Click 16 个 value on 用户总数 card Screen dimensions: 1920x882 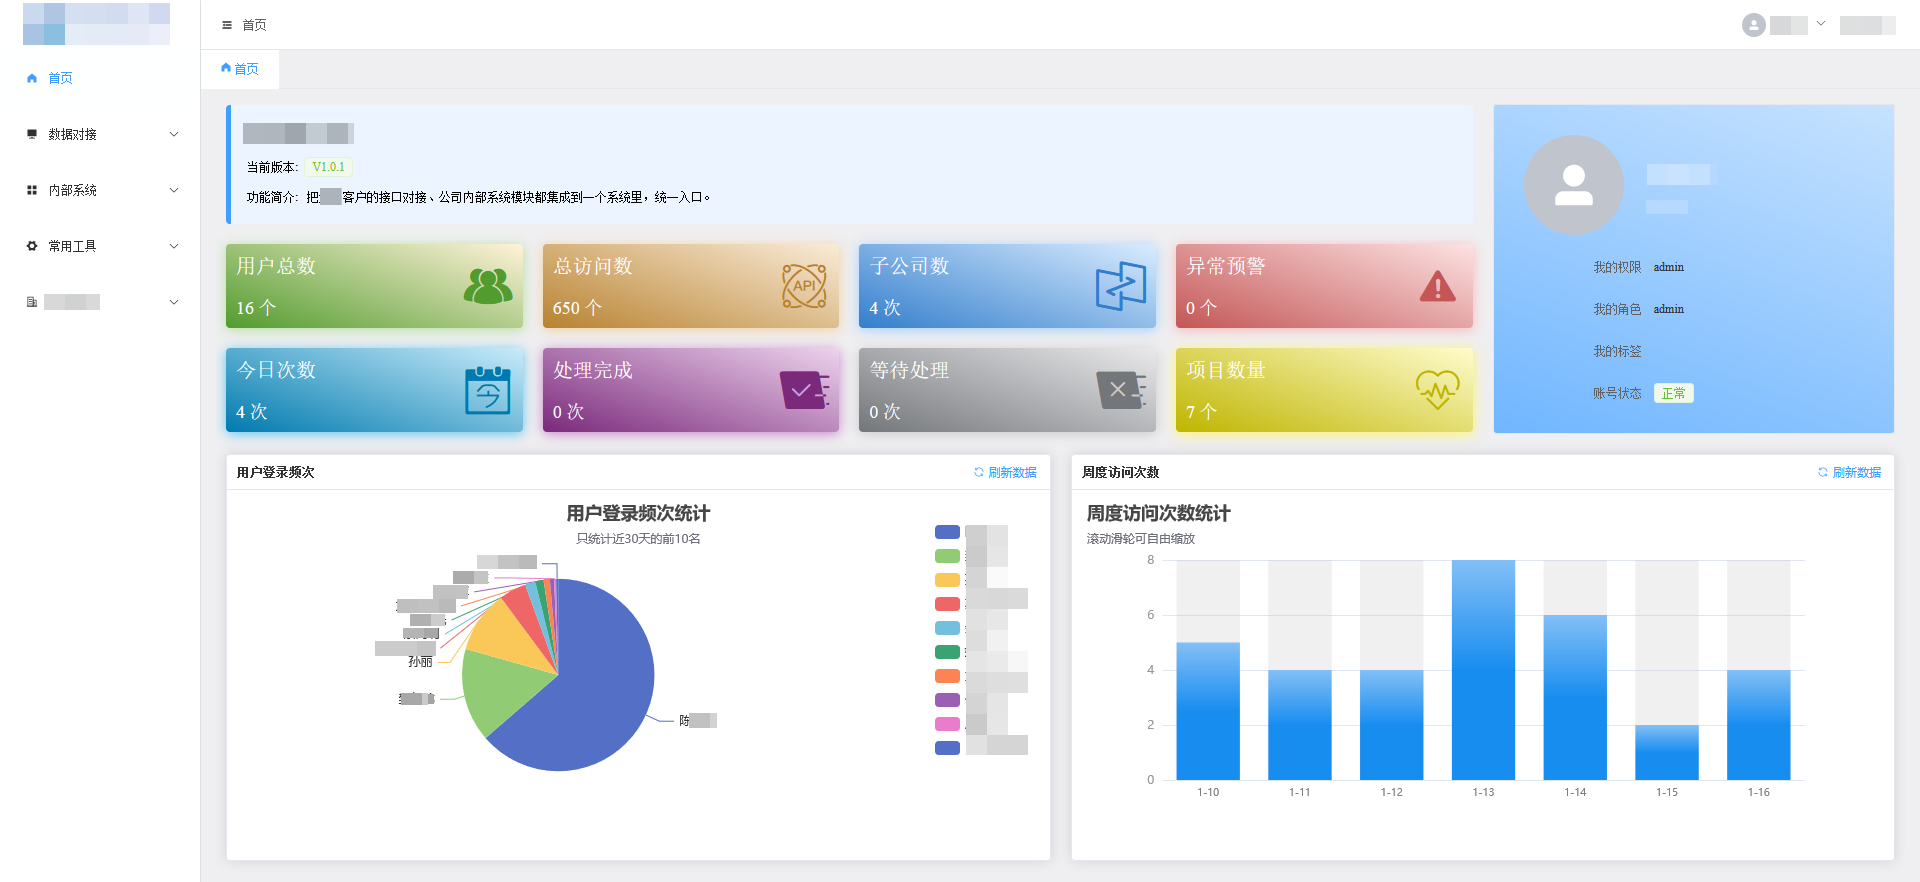256,308
